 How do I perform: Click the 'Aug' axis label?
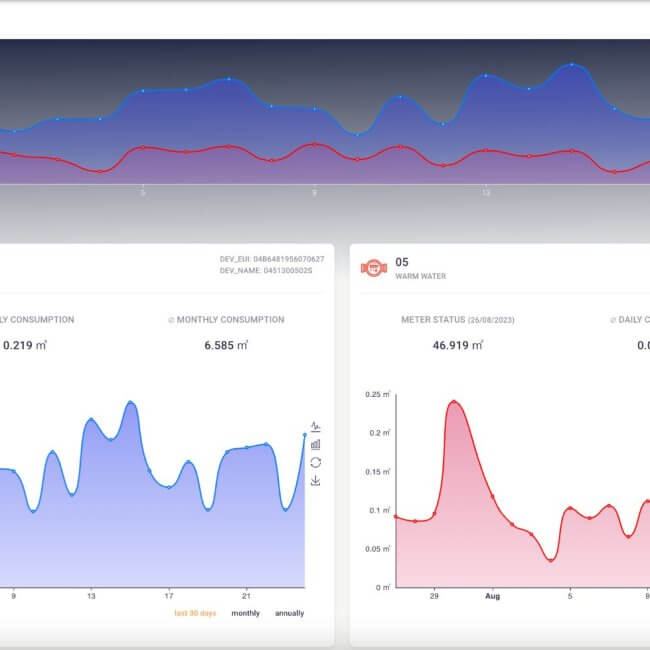492,596
